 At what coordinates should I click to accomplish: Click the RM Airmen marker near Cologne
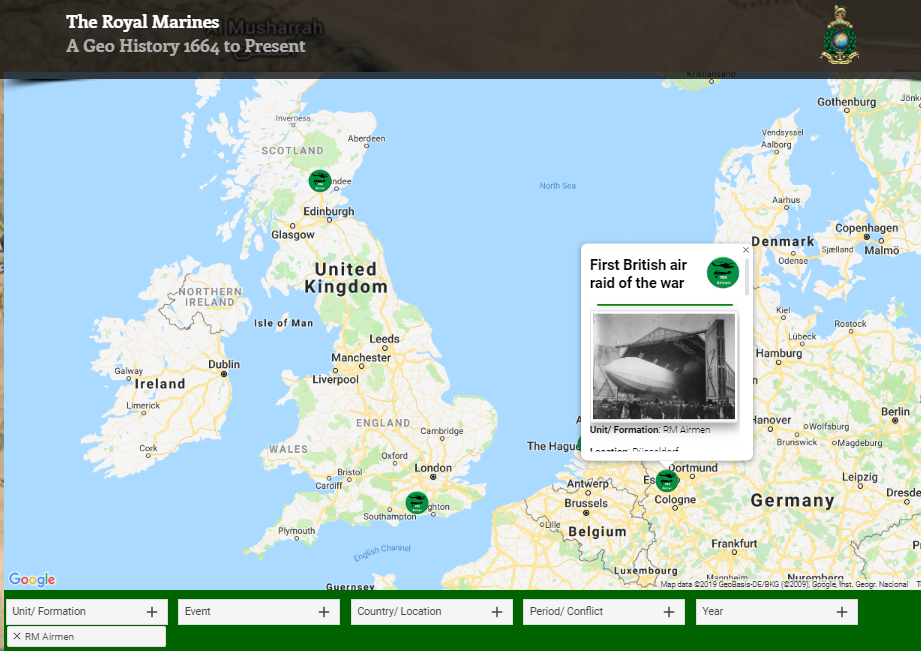pos(667,480)
